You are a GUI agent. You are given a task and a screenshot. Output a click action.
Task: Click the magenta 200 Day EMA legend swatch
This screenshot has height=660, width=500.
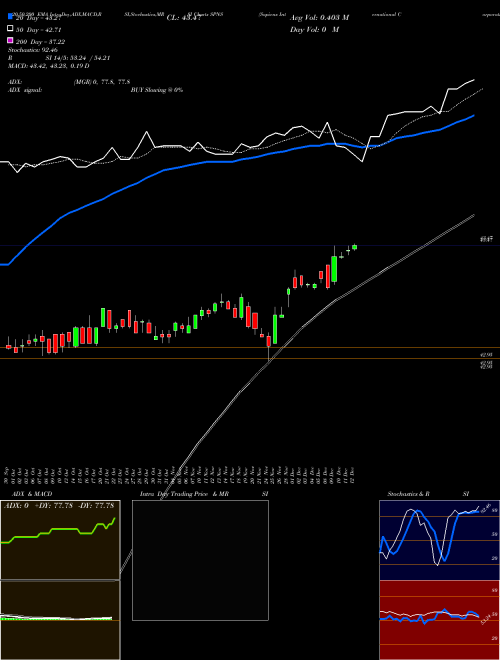[10, 40]
